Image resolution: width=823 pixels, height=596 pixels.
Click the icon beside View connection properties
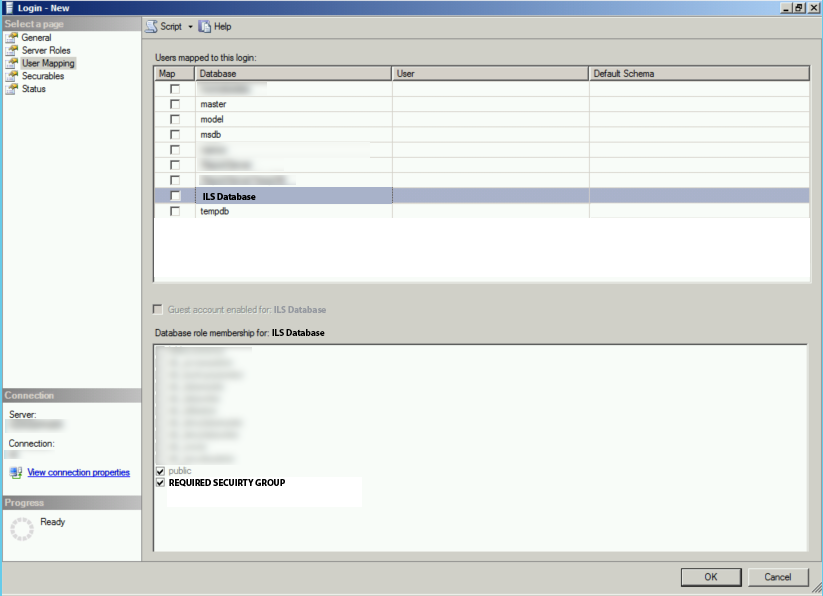click(16, 471)
